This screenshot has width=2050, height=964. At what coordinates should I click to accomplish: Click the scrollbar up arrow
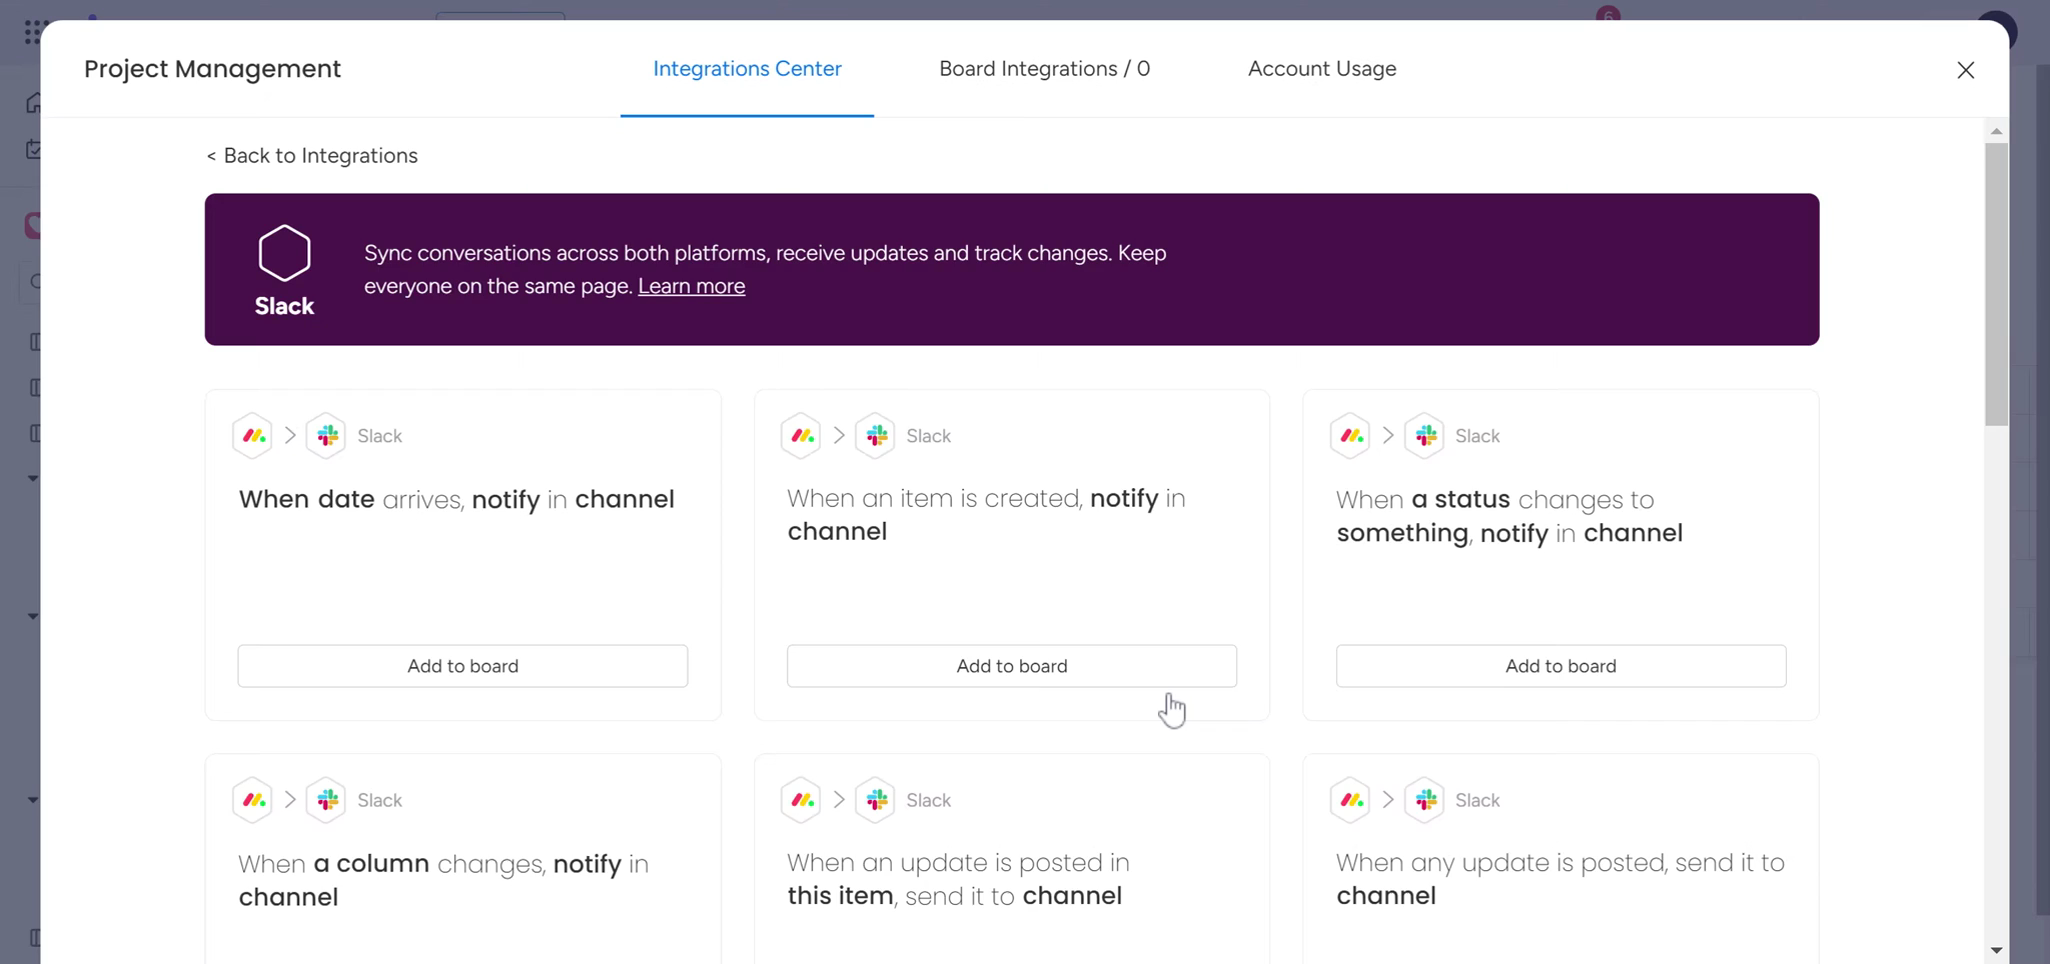1996,131
